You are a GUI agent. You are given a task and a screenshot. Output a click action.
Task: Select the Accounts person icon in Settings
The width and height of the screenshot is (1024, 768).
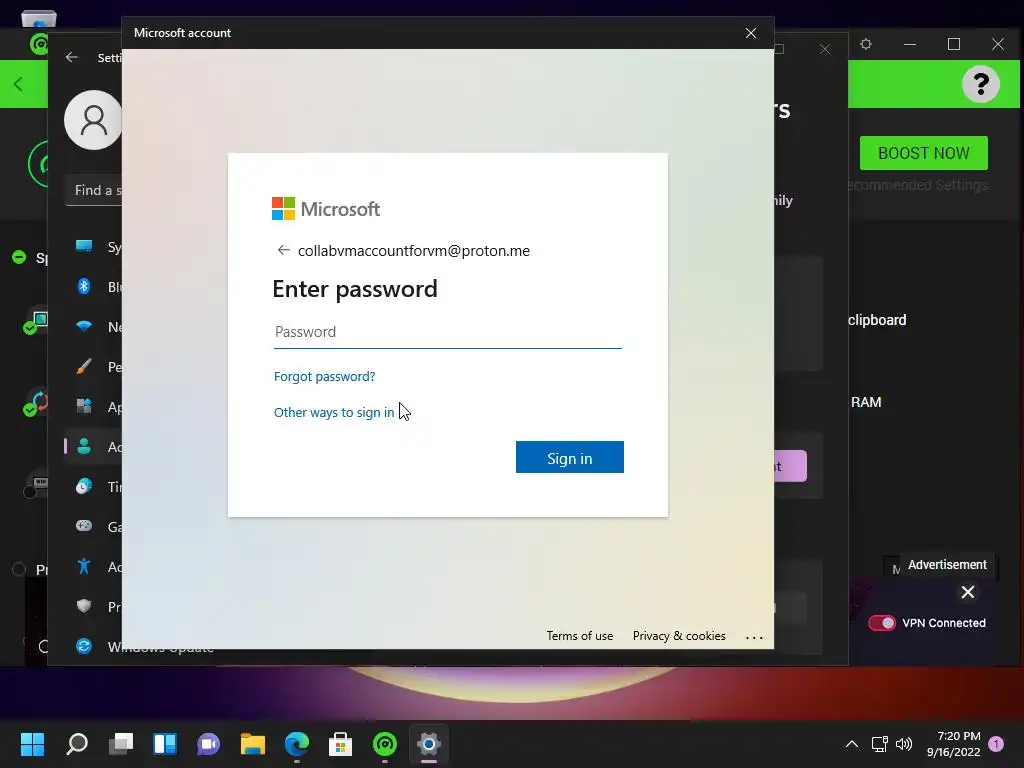84,447
